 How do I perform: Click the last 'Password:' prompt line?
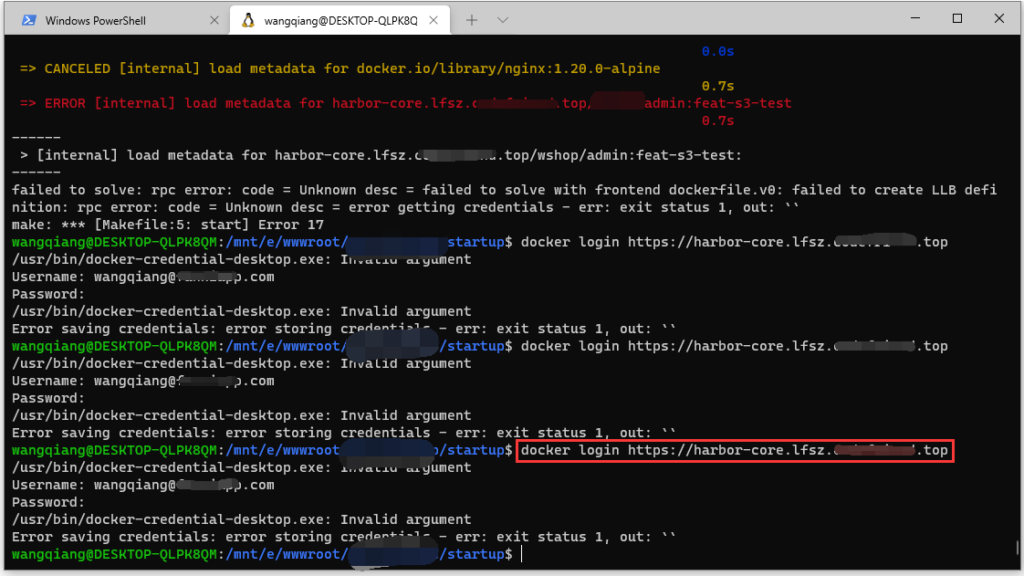tap(35, 502)
